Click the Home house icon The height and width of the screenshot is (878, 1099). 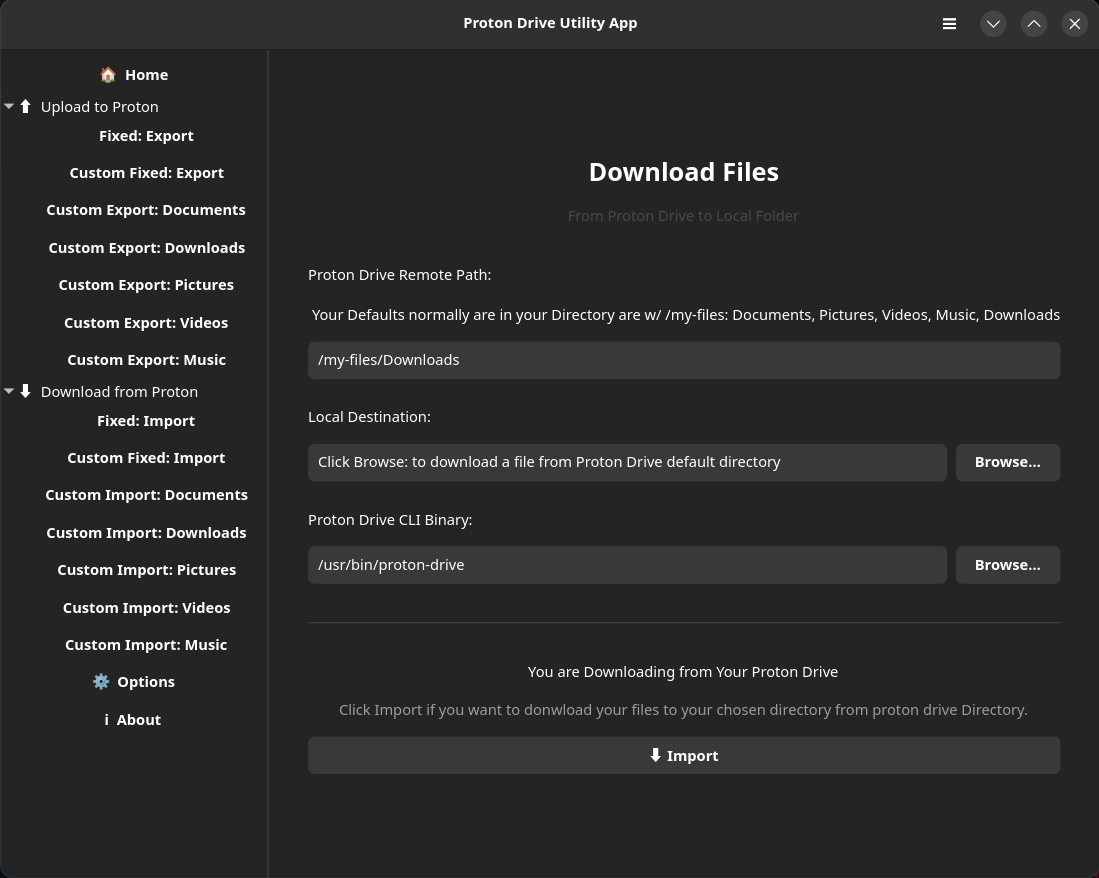108,74
